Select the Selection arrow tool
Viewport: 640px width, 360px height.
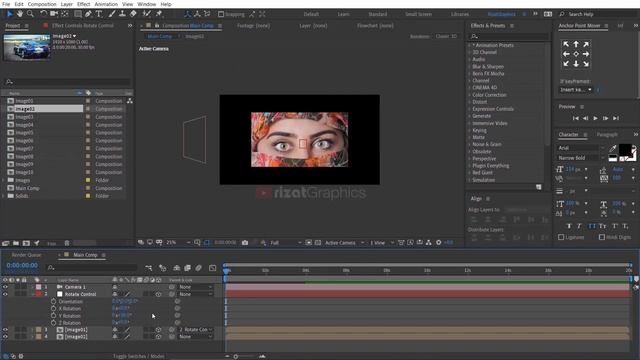click(x=10, y=14)
